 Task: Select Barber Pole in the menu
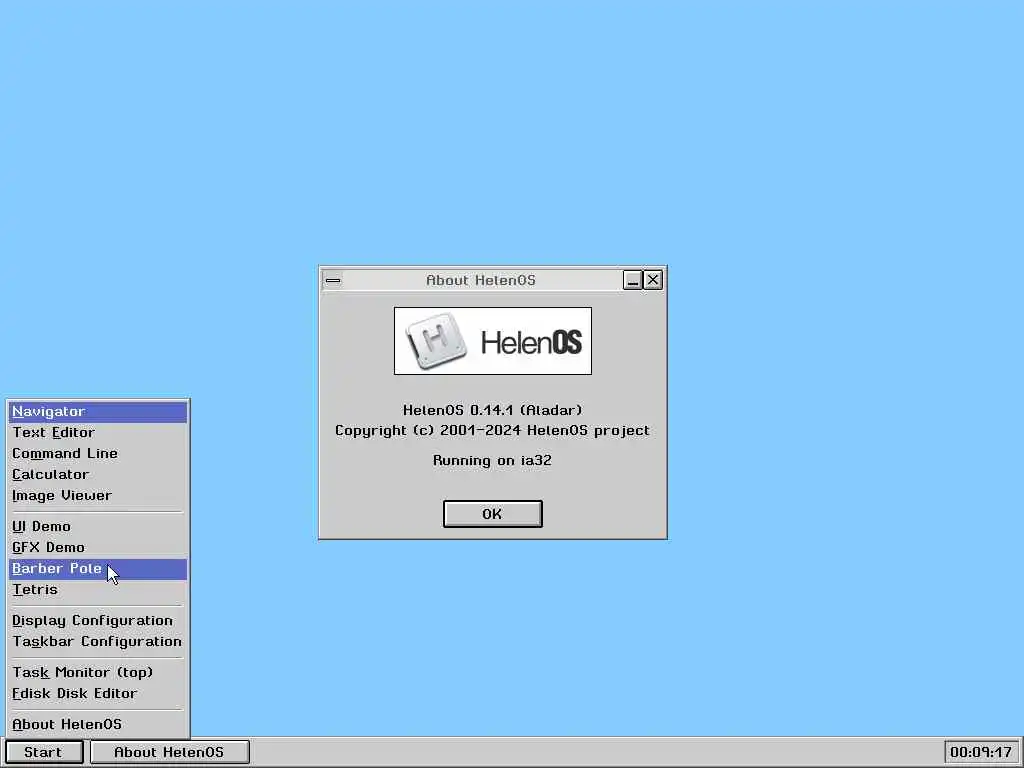click(98, 569)
